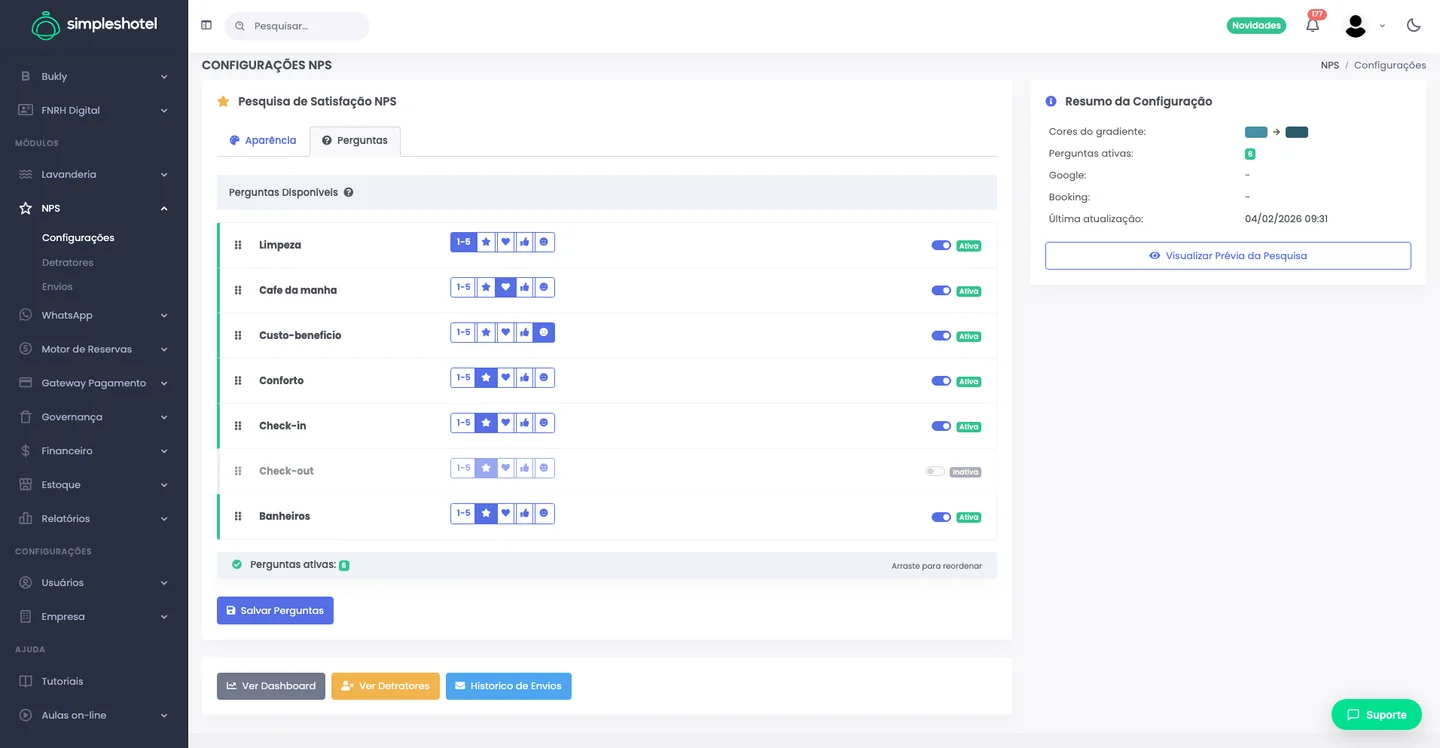1440x748 pixels.
Task: Open Detratores under NPS
Action: point(68,262)
